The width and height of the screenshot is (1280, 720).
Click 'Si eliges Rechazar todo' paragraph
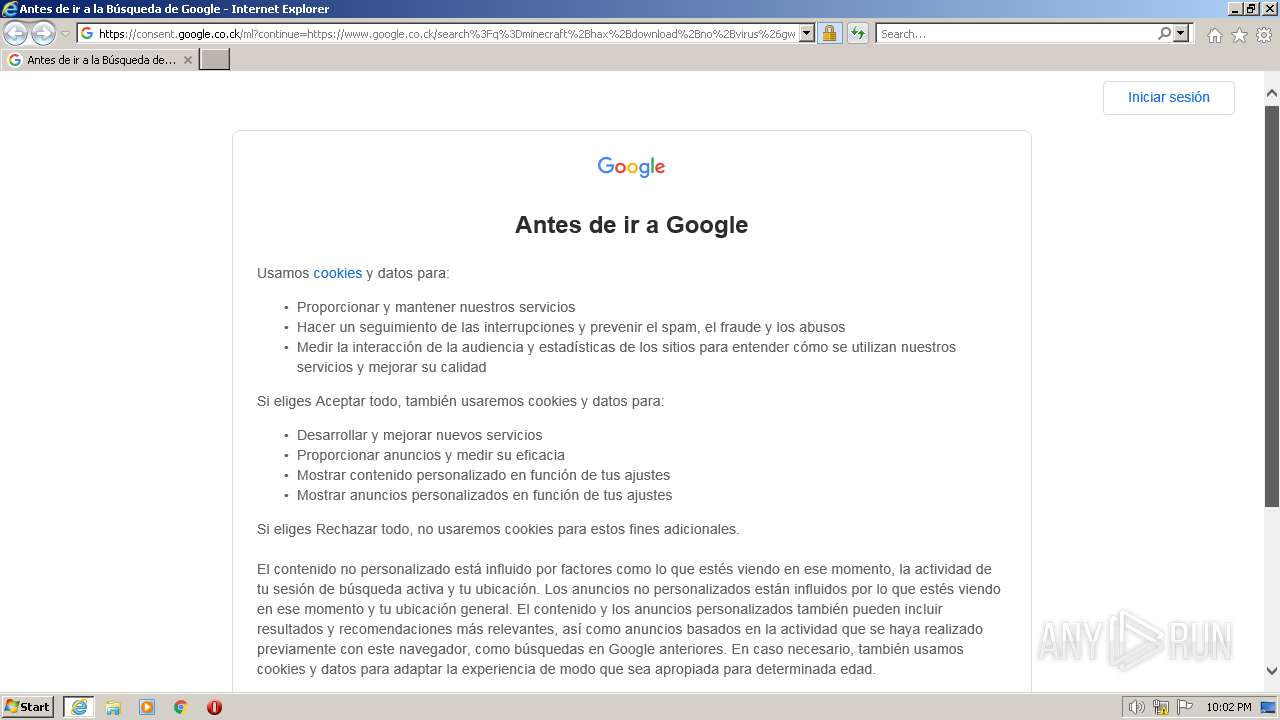[x=498, y=529]
